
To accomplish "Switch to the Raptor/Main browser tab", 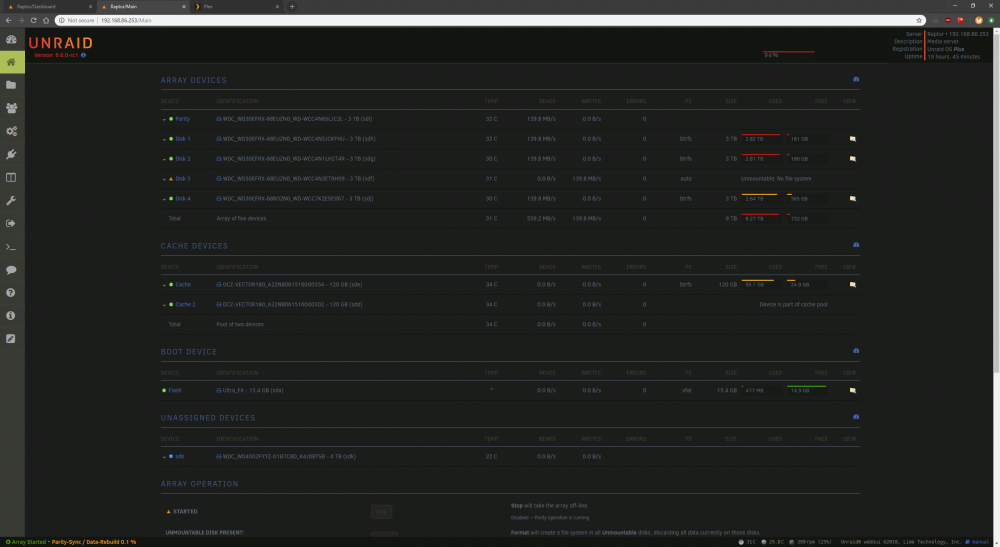I will pyautogui.click(x=142, y=6).
